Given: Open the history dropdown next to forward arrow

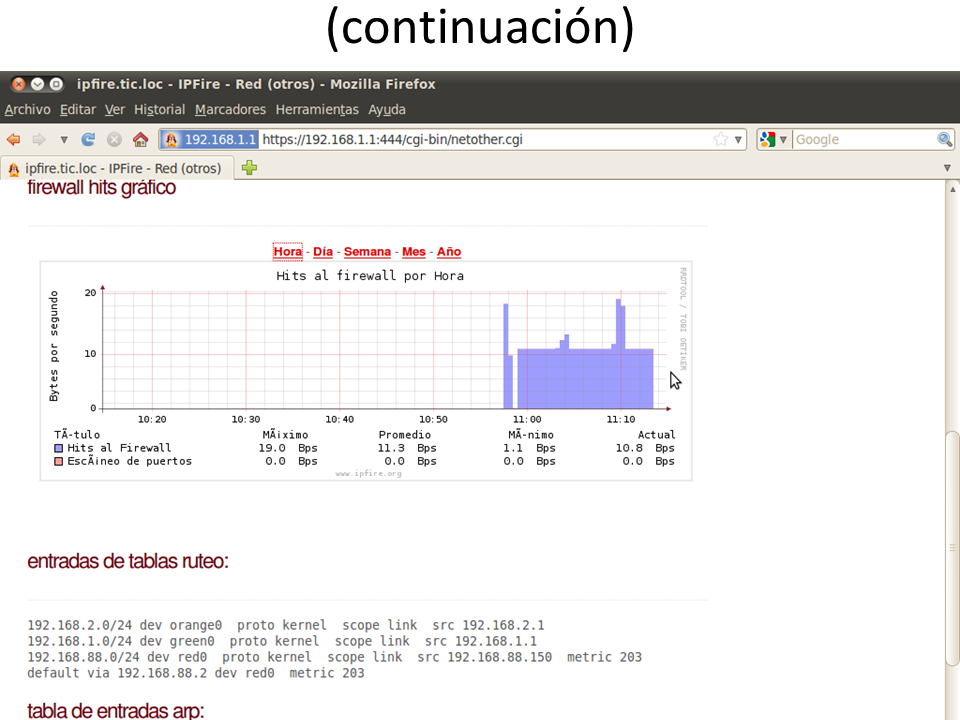Looking at the screenshot, I should pyautogui.click(x=64, y=140).
